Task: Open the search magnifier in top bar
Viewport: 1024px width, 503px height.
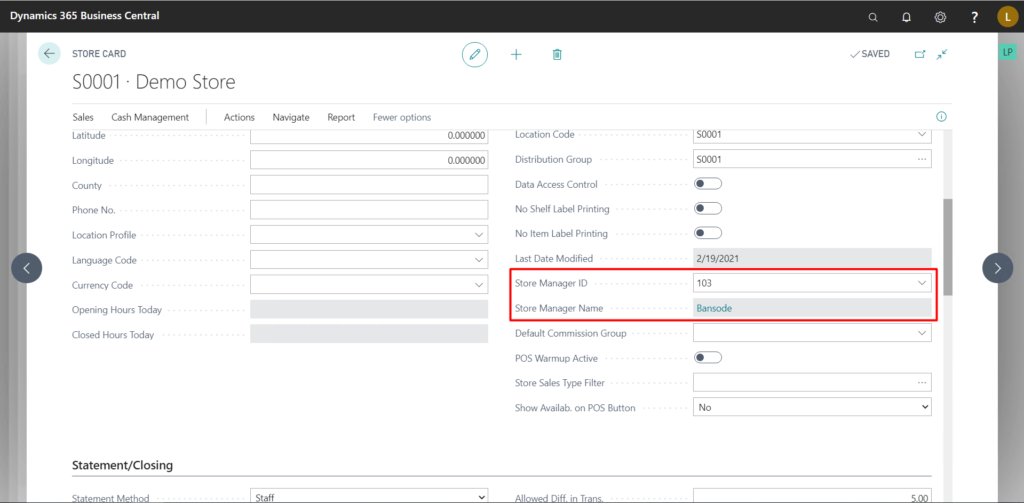Action: click(872, 17)
